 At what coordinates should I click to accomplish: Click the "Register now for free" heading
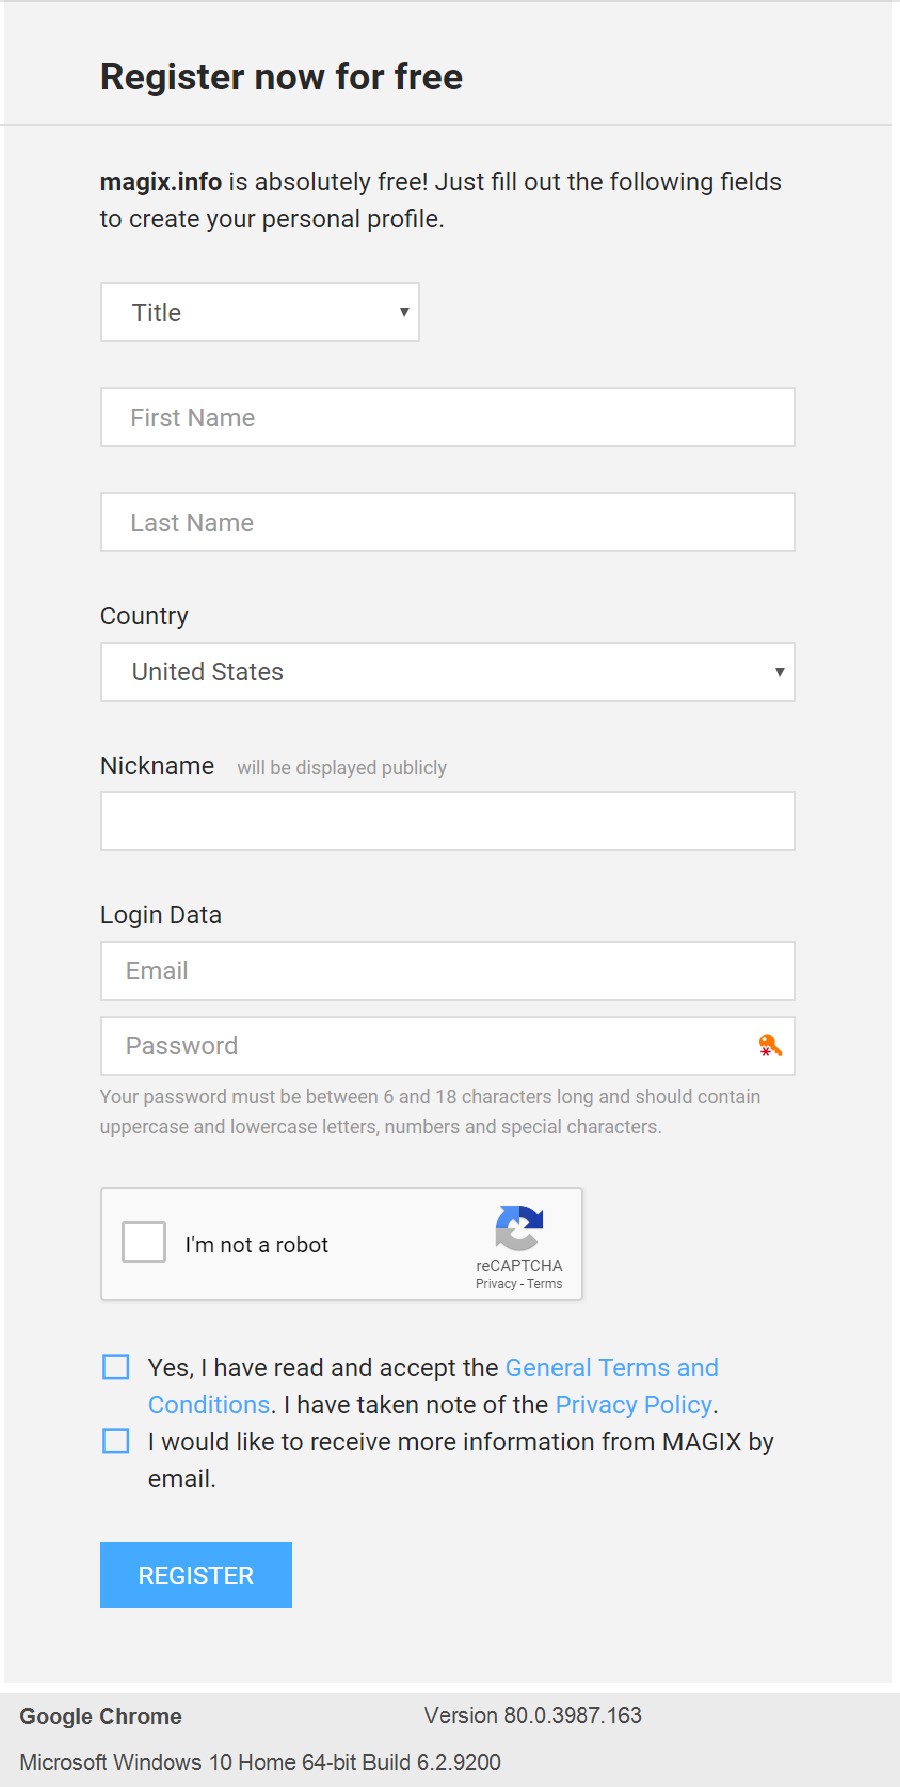pyautogui.click(x=281, y=77)
